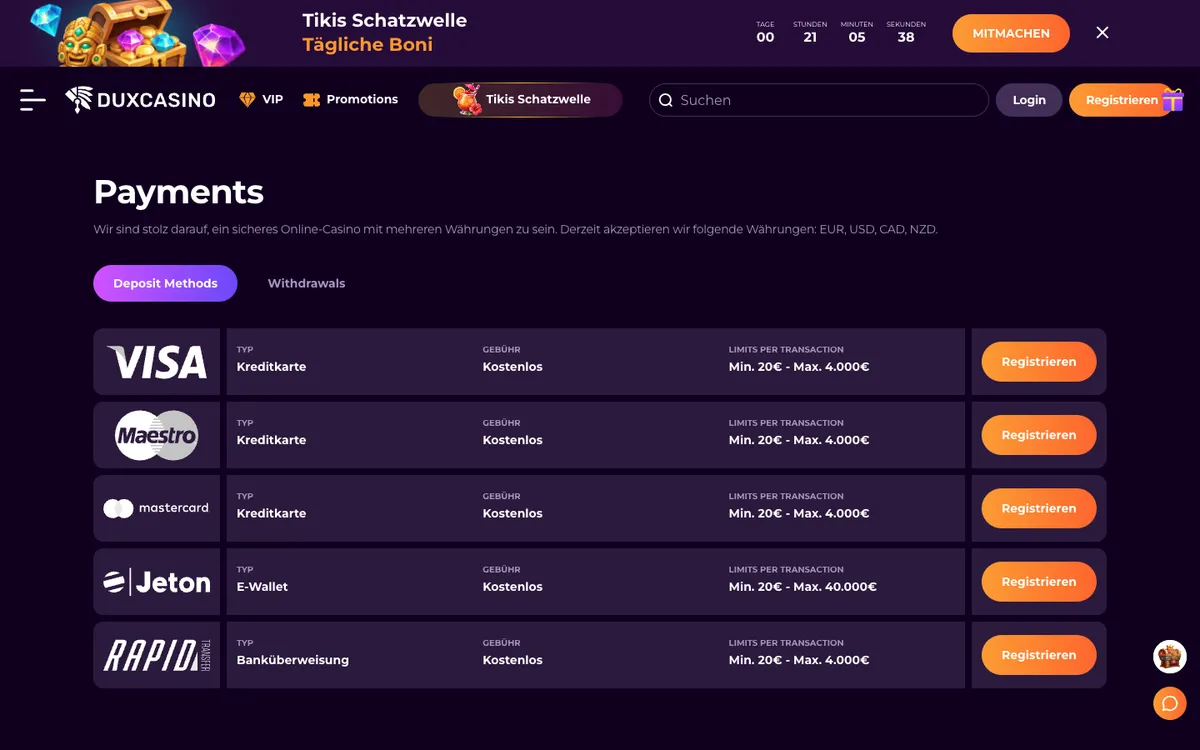Click the VISA logo
1200x750 pixels.
[x=157, y=362]
